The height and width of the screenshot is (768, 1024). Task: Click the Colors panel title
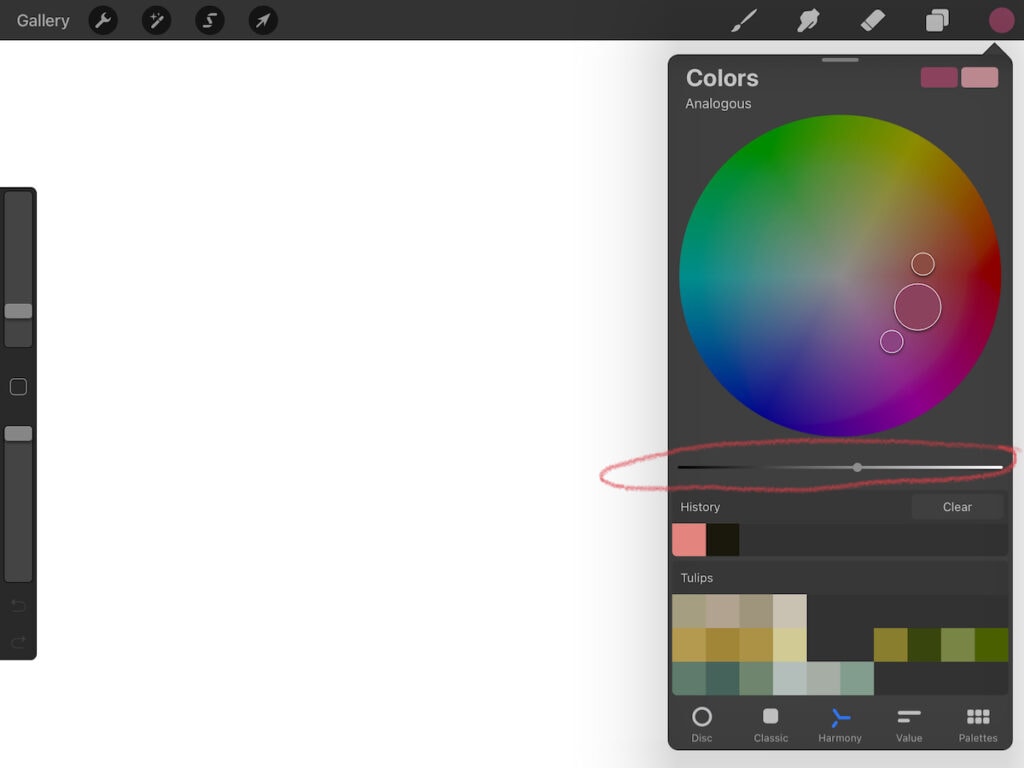click(722, 78)
